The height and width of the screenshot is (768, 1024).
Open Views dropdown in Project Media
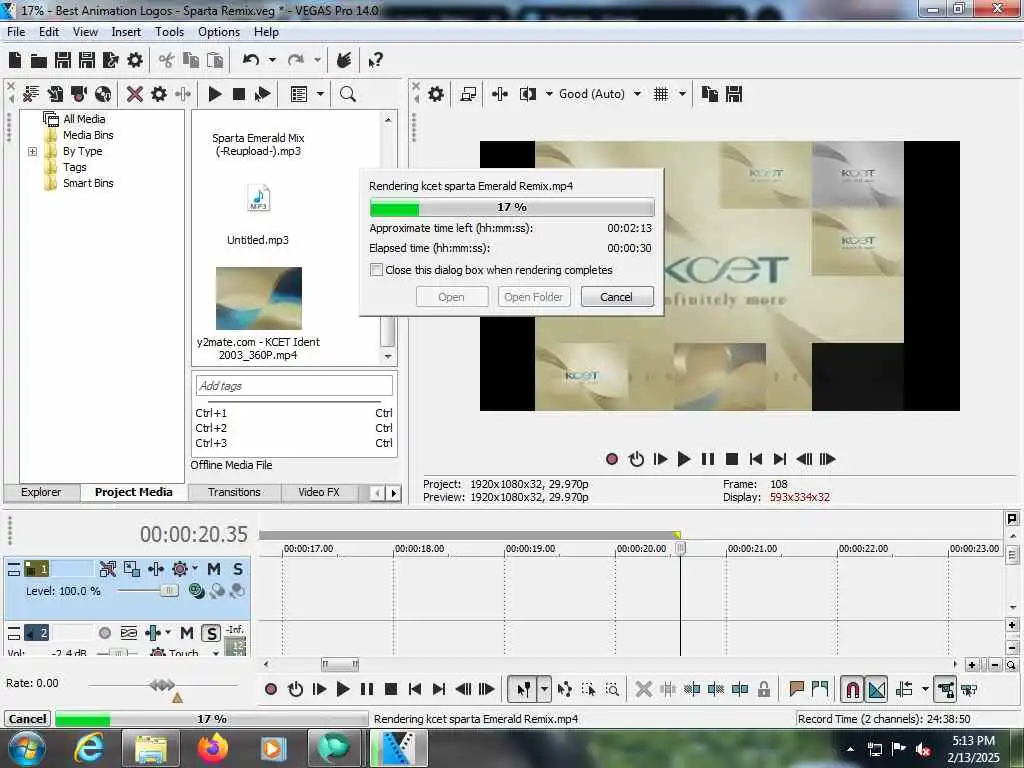pos(321,94)
